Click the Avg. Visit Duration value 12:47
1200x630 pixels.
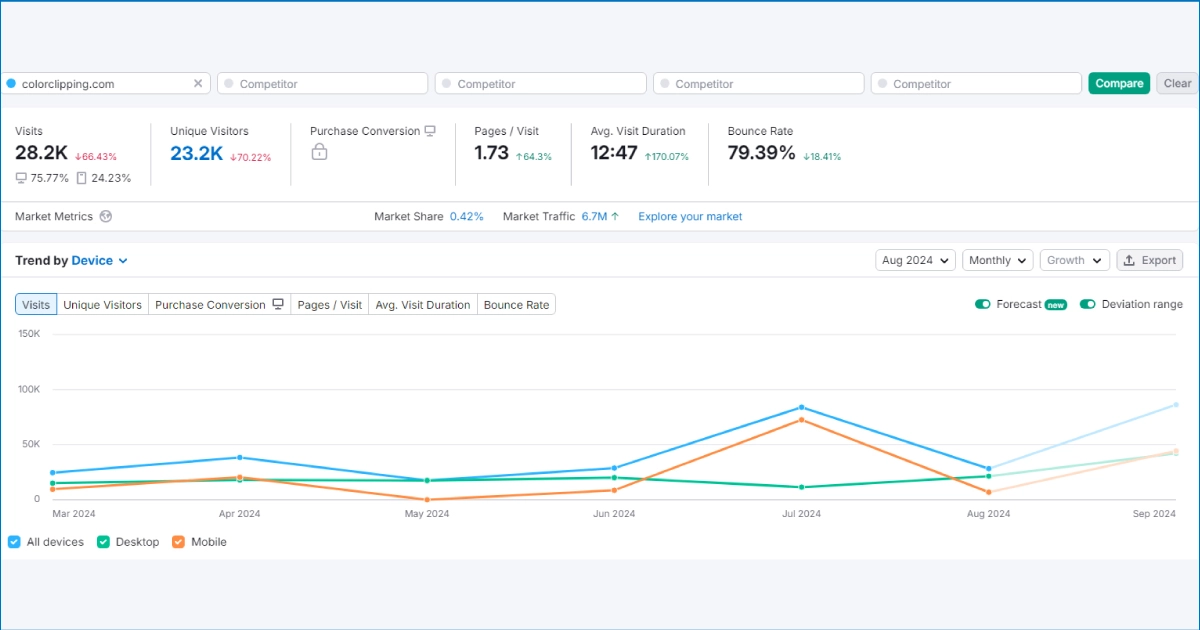(614, 153)
